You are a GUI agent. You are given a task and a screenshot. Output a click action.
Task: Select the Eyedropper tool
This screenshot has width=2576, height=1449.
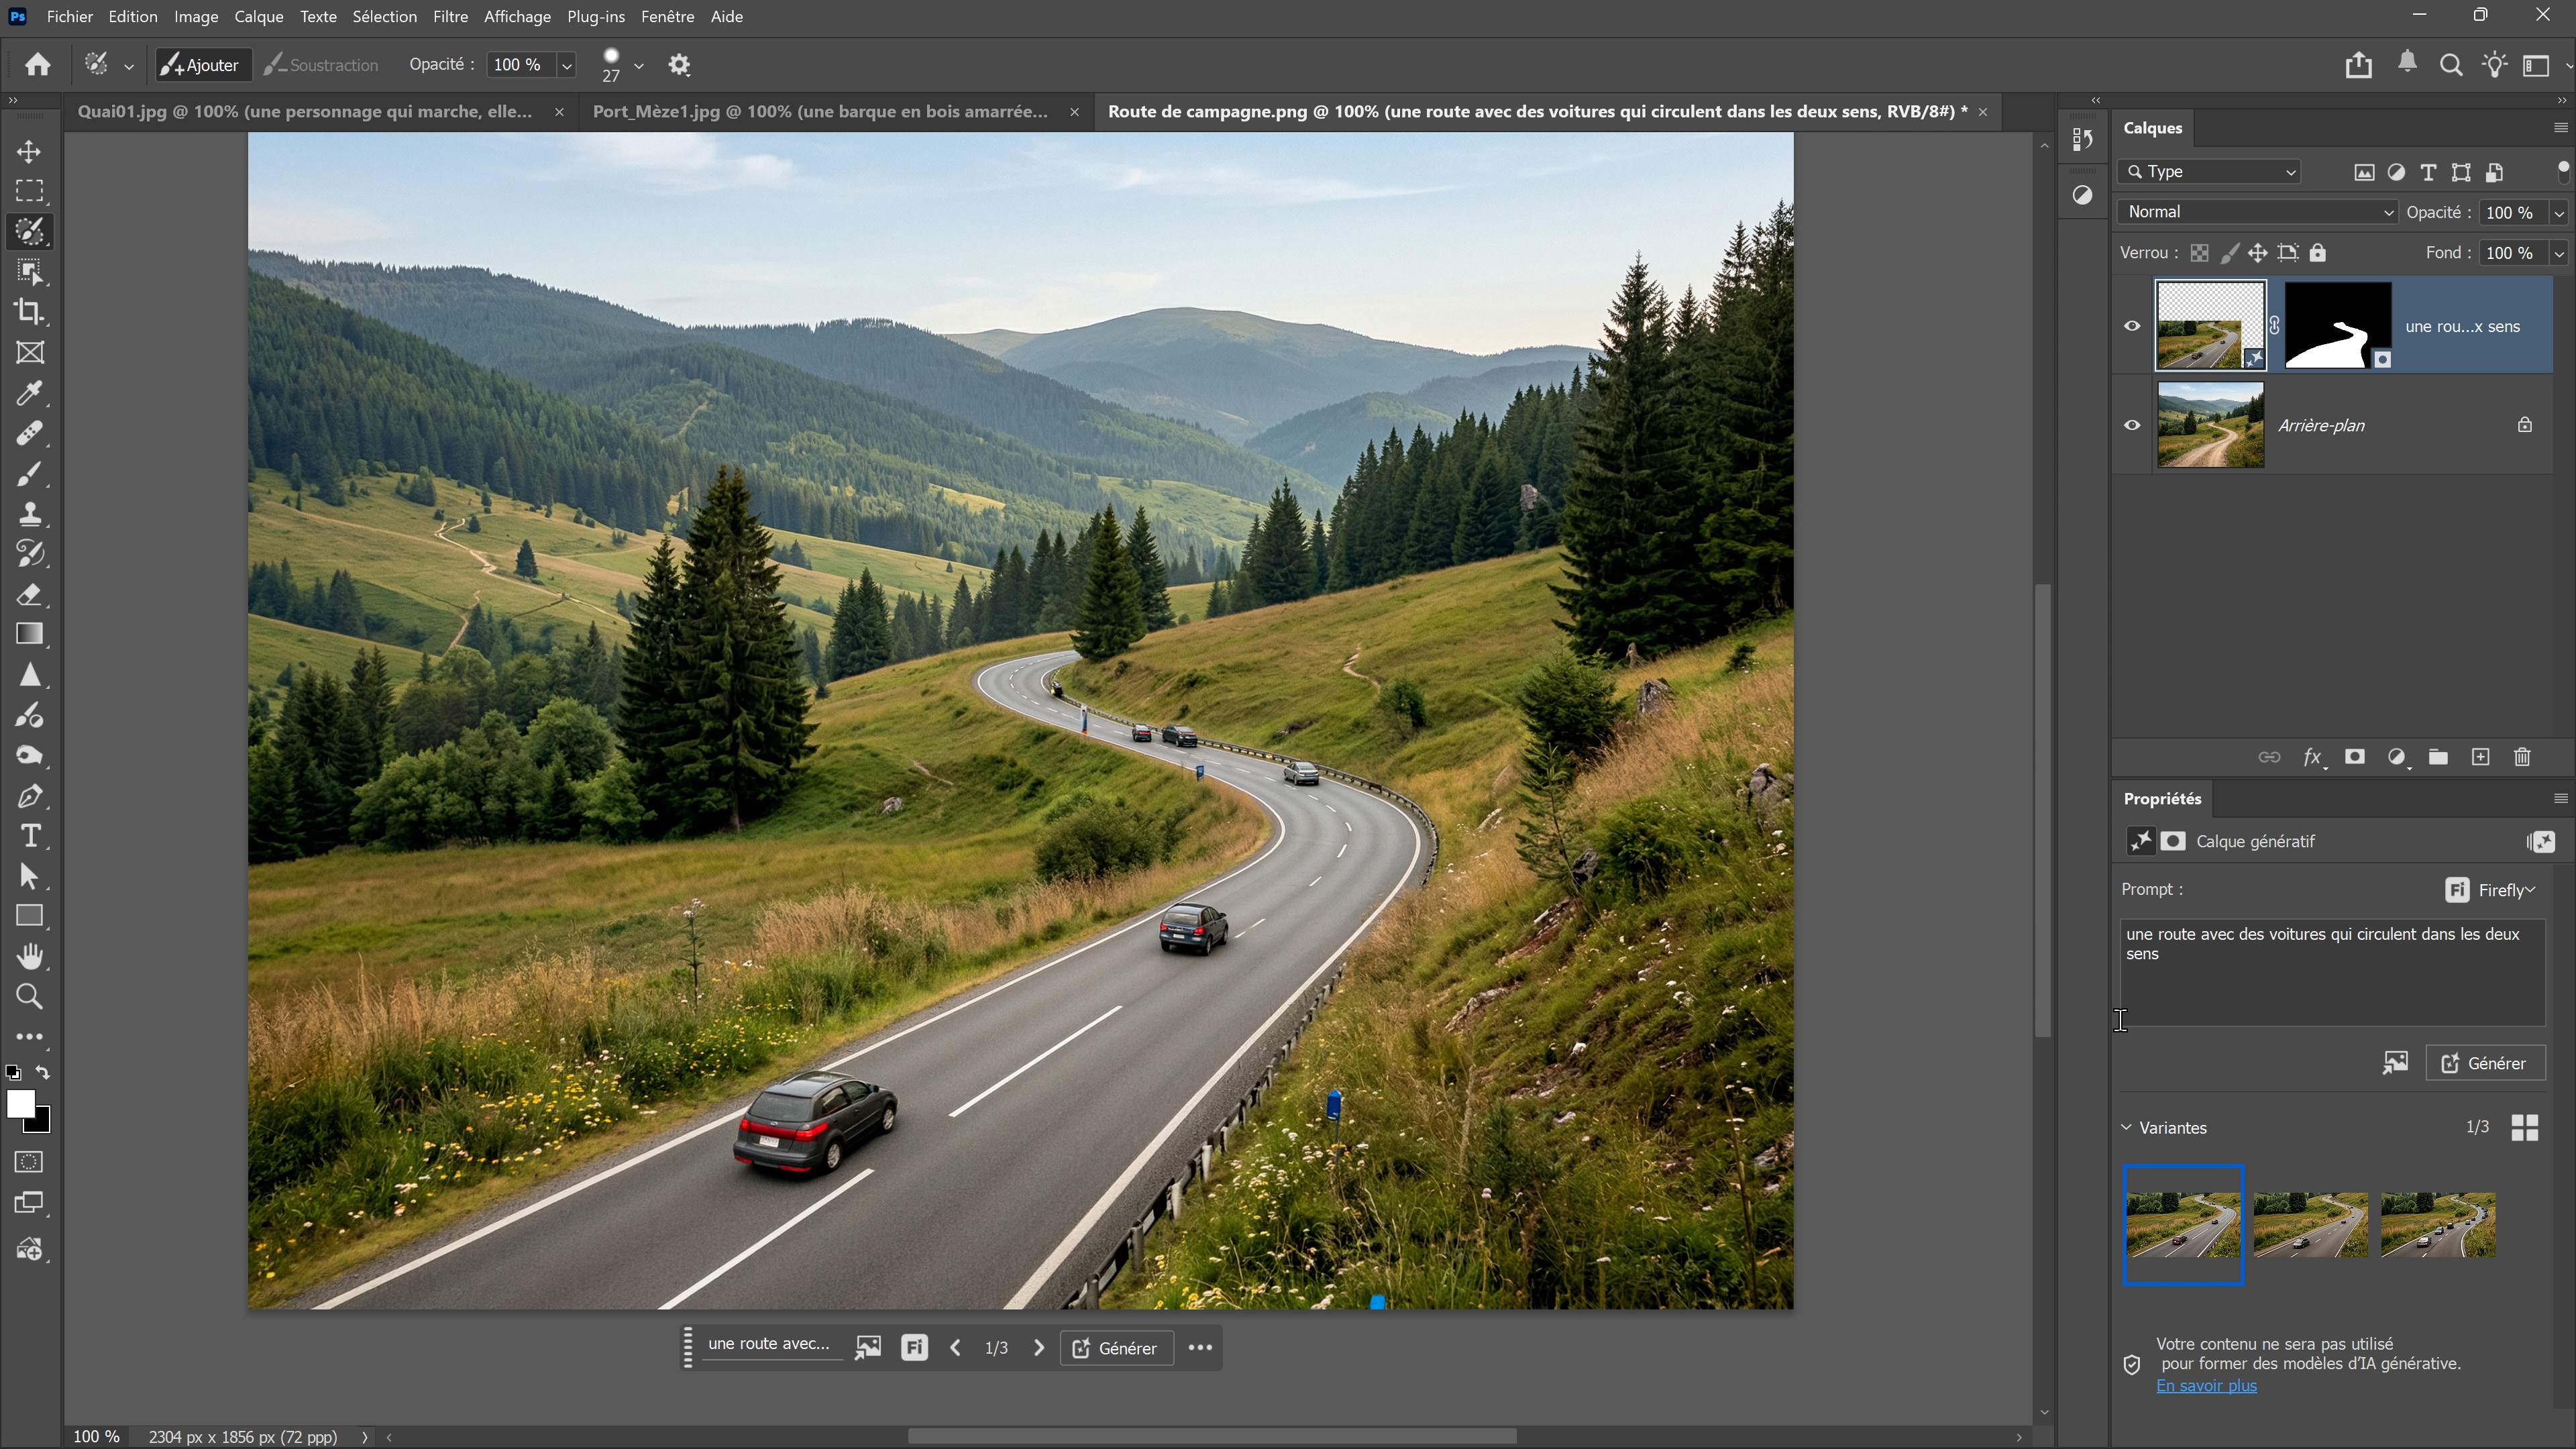30,393
